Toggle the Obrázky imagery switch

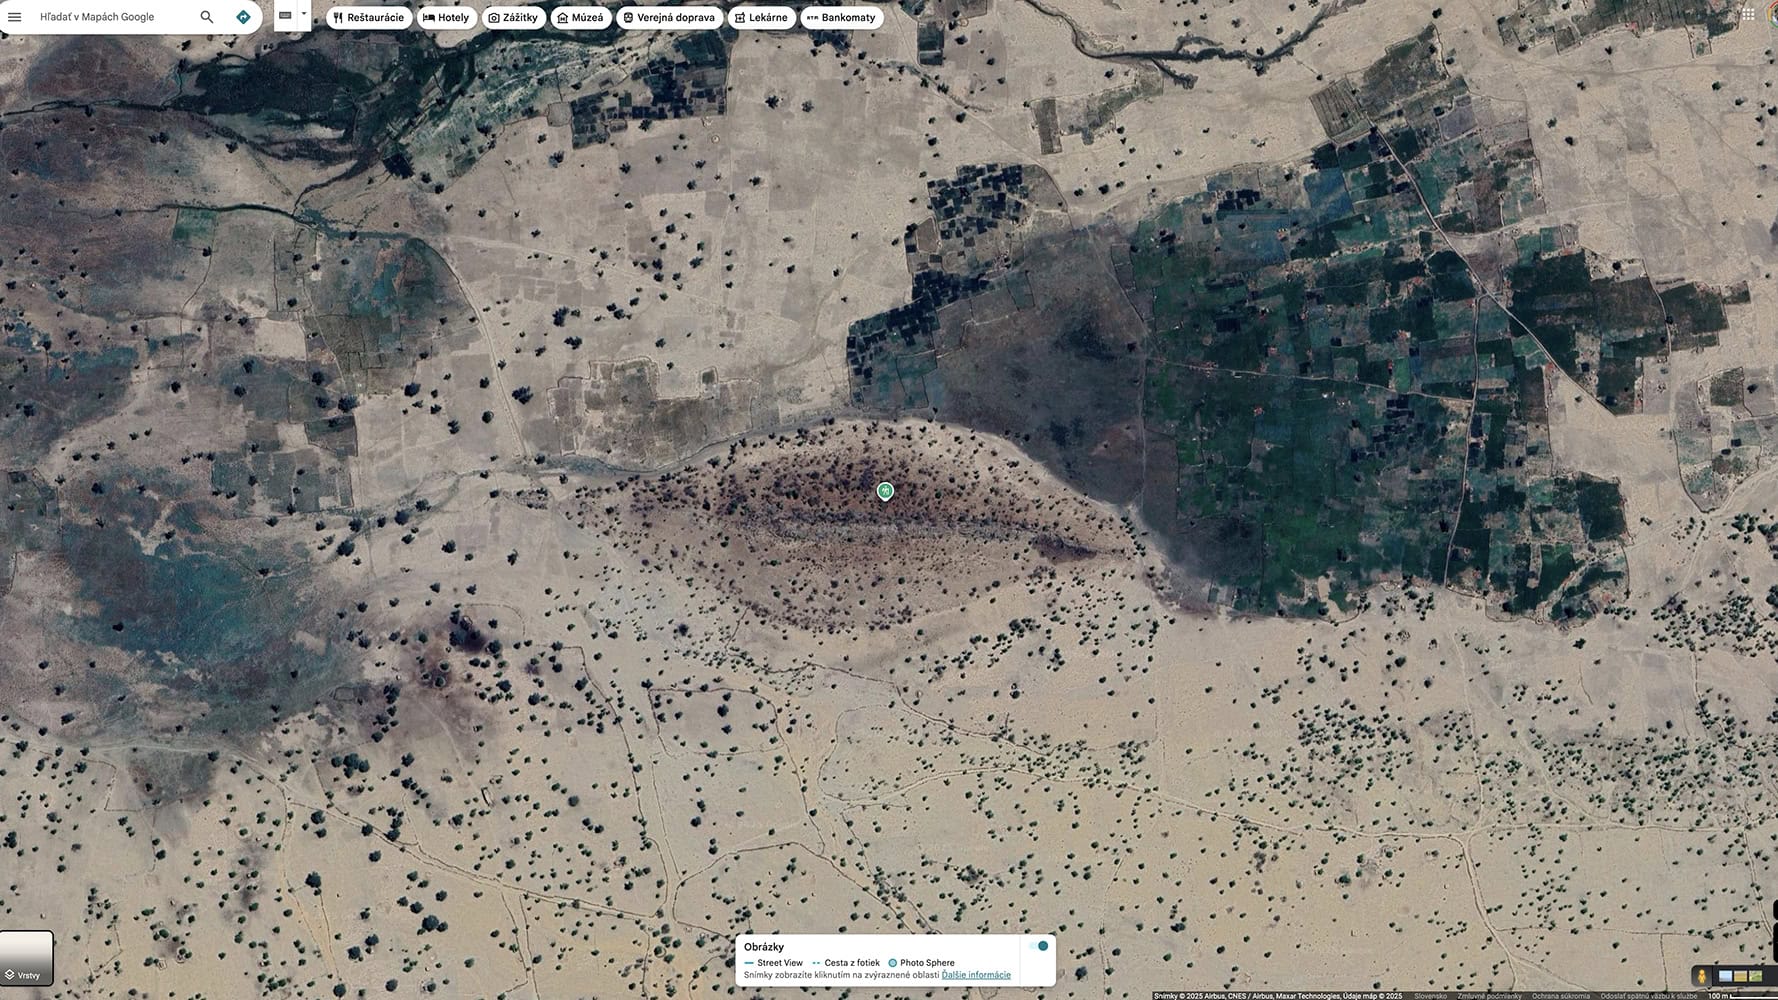click(1039, 946)
